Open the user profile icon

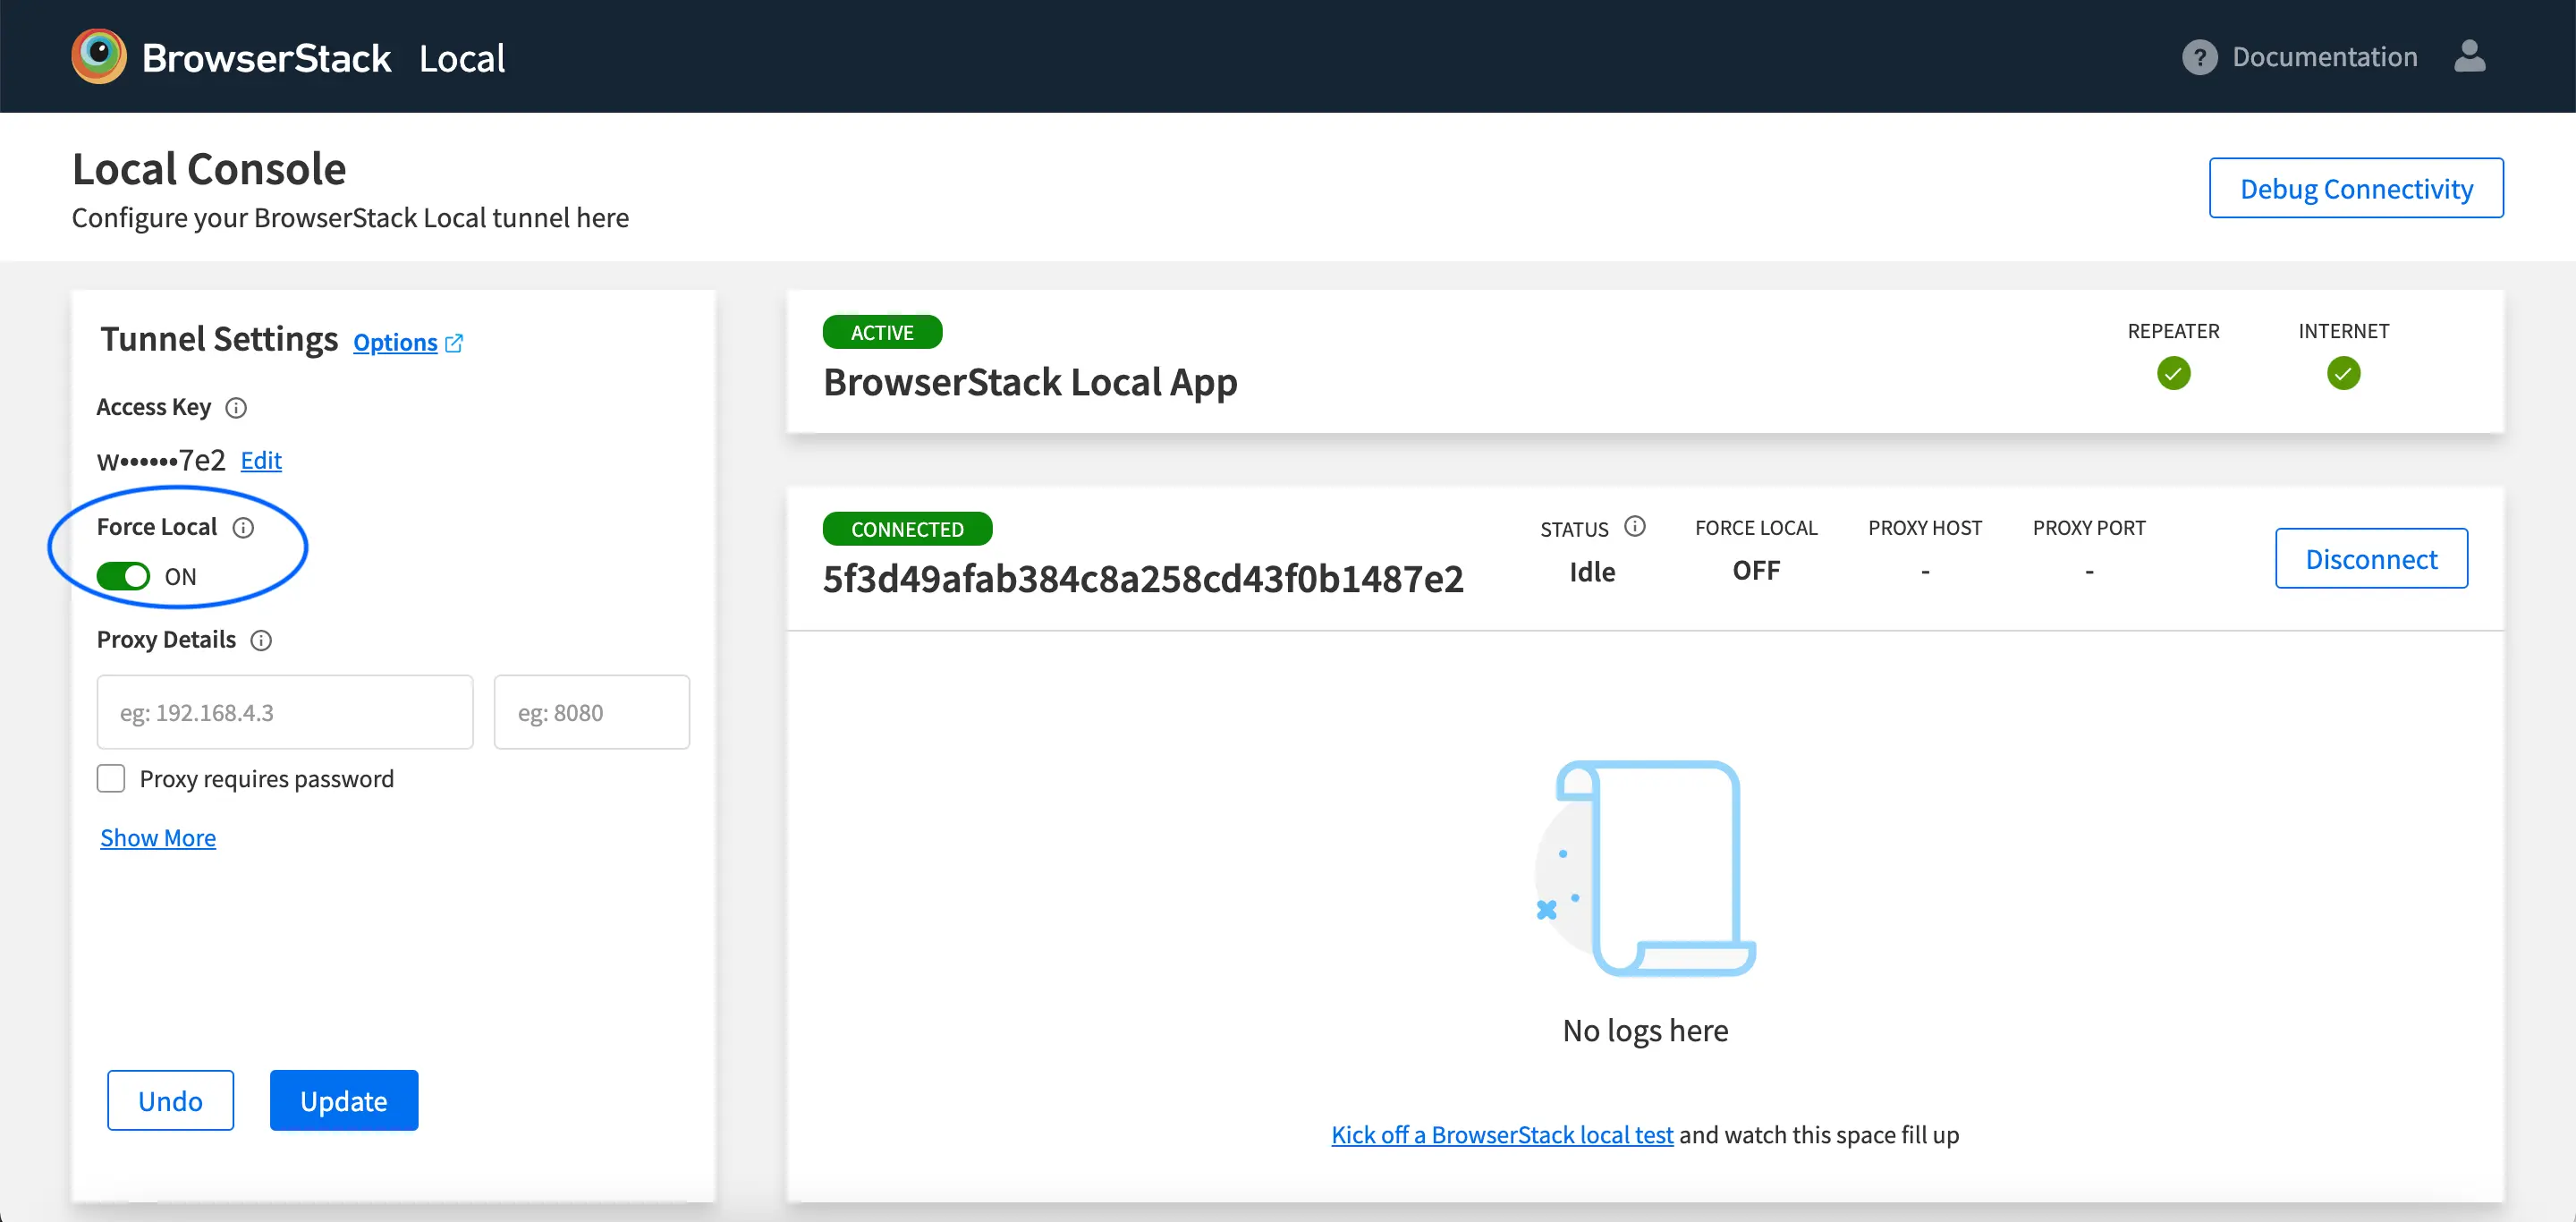tap(2469, 56)
